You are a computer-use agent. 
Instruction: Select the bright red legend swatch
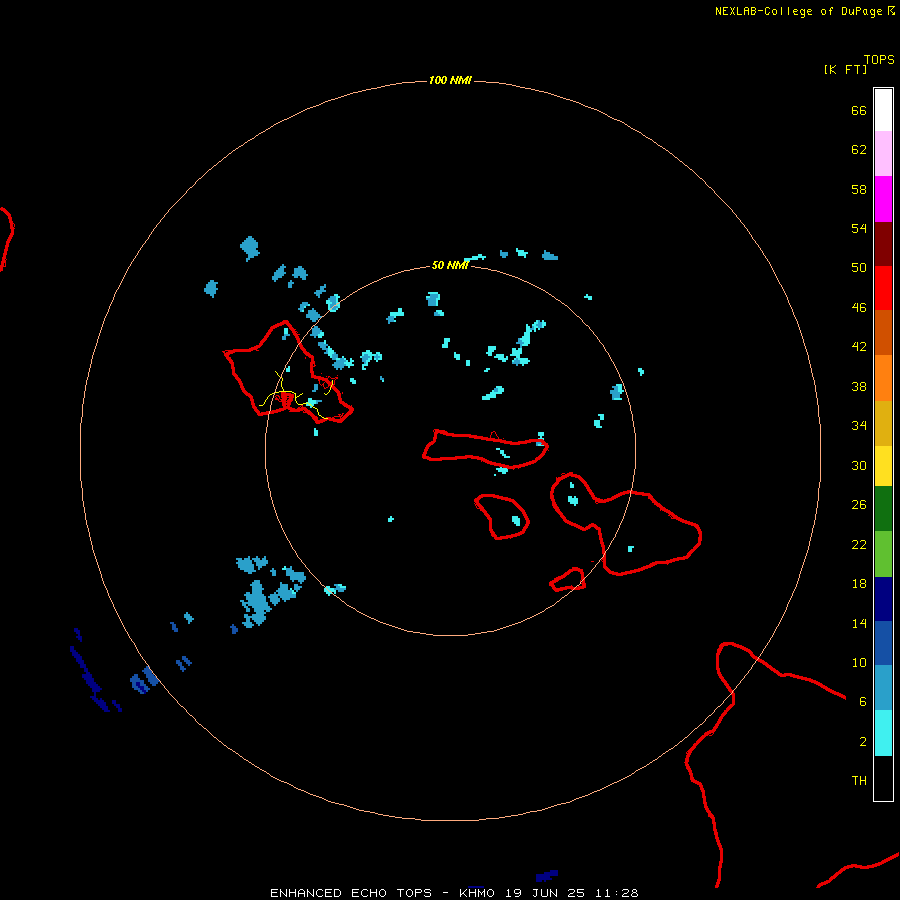click(x=883, y=288)
